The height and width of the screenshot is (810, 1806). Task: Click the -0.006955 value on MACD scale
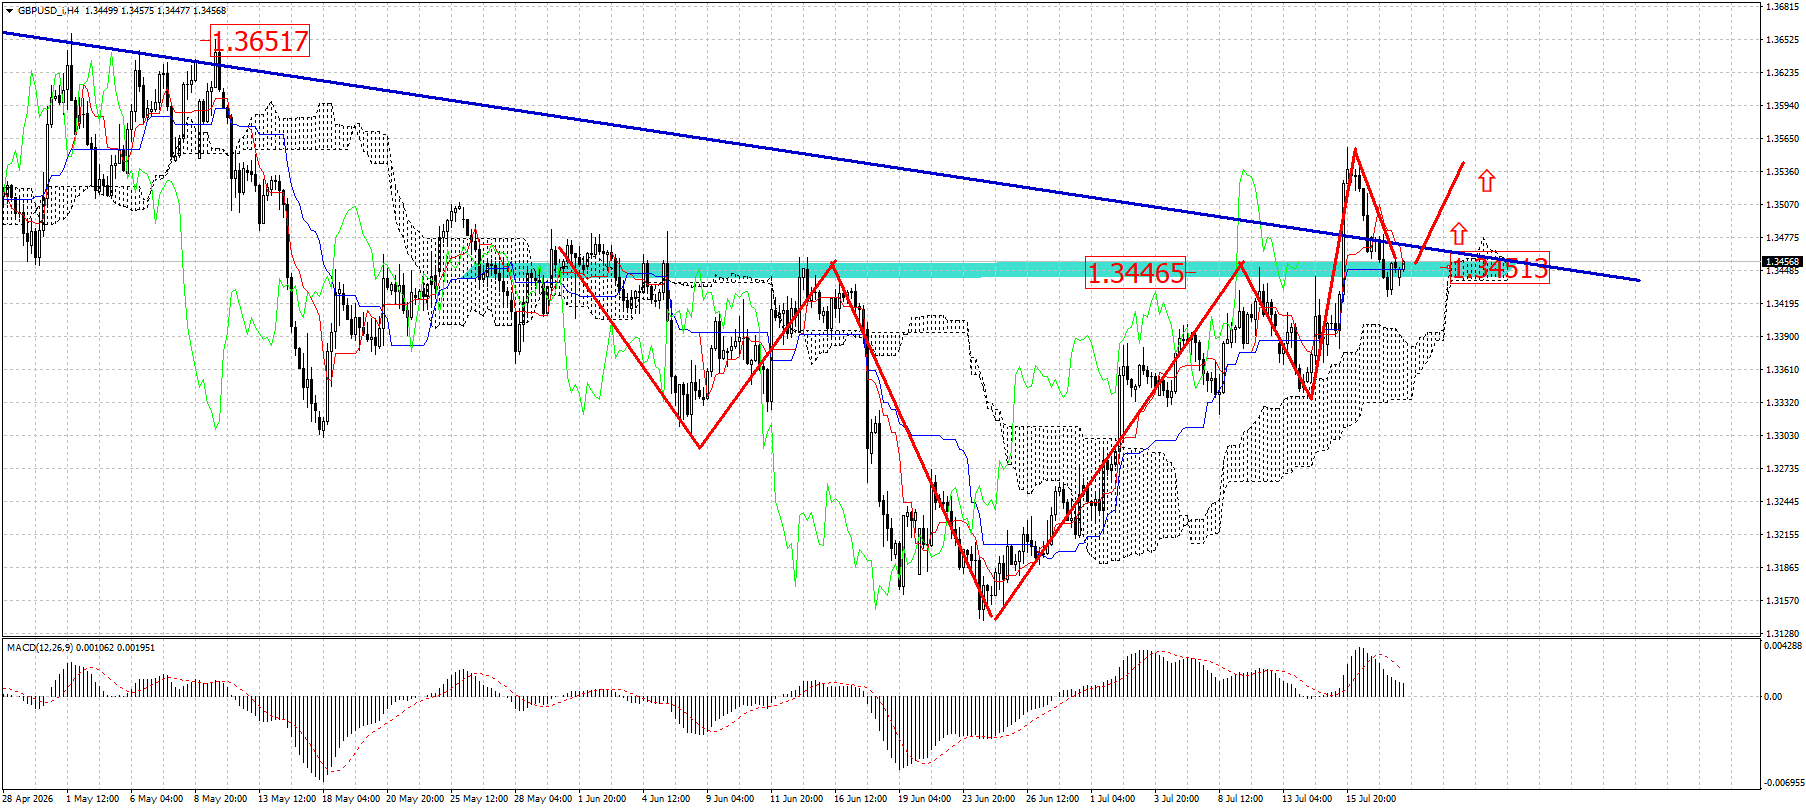(x=1784, y=782)
